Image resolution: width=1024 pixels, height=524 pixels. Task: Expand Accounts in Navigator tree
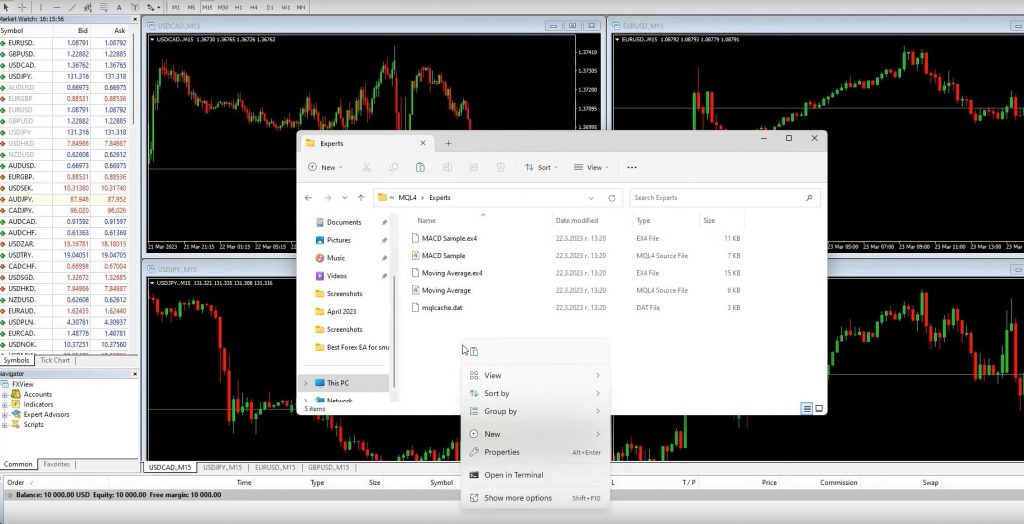(x=5, y=395)
